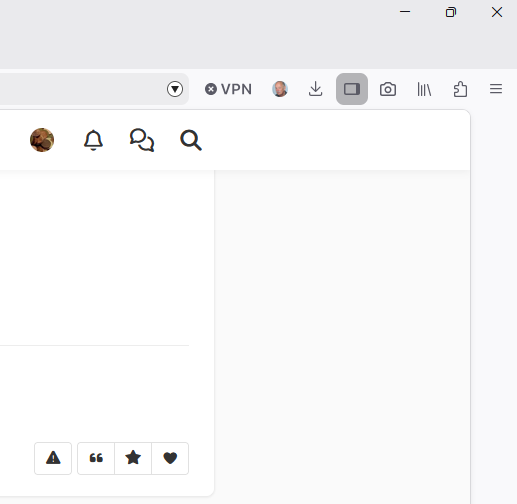Open the notifications bell
The height and width of the screenshot is (504, 517).
click(93, 140)
